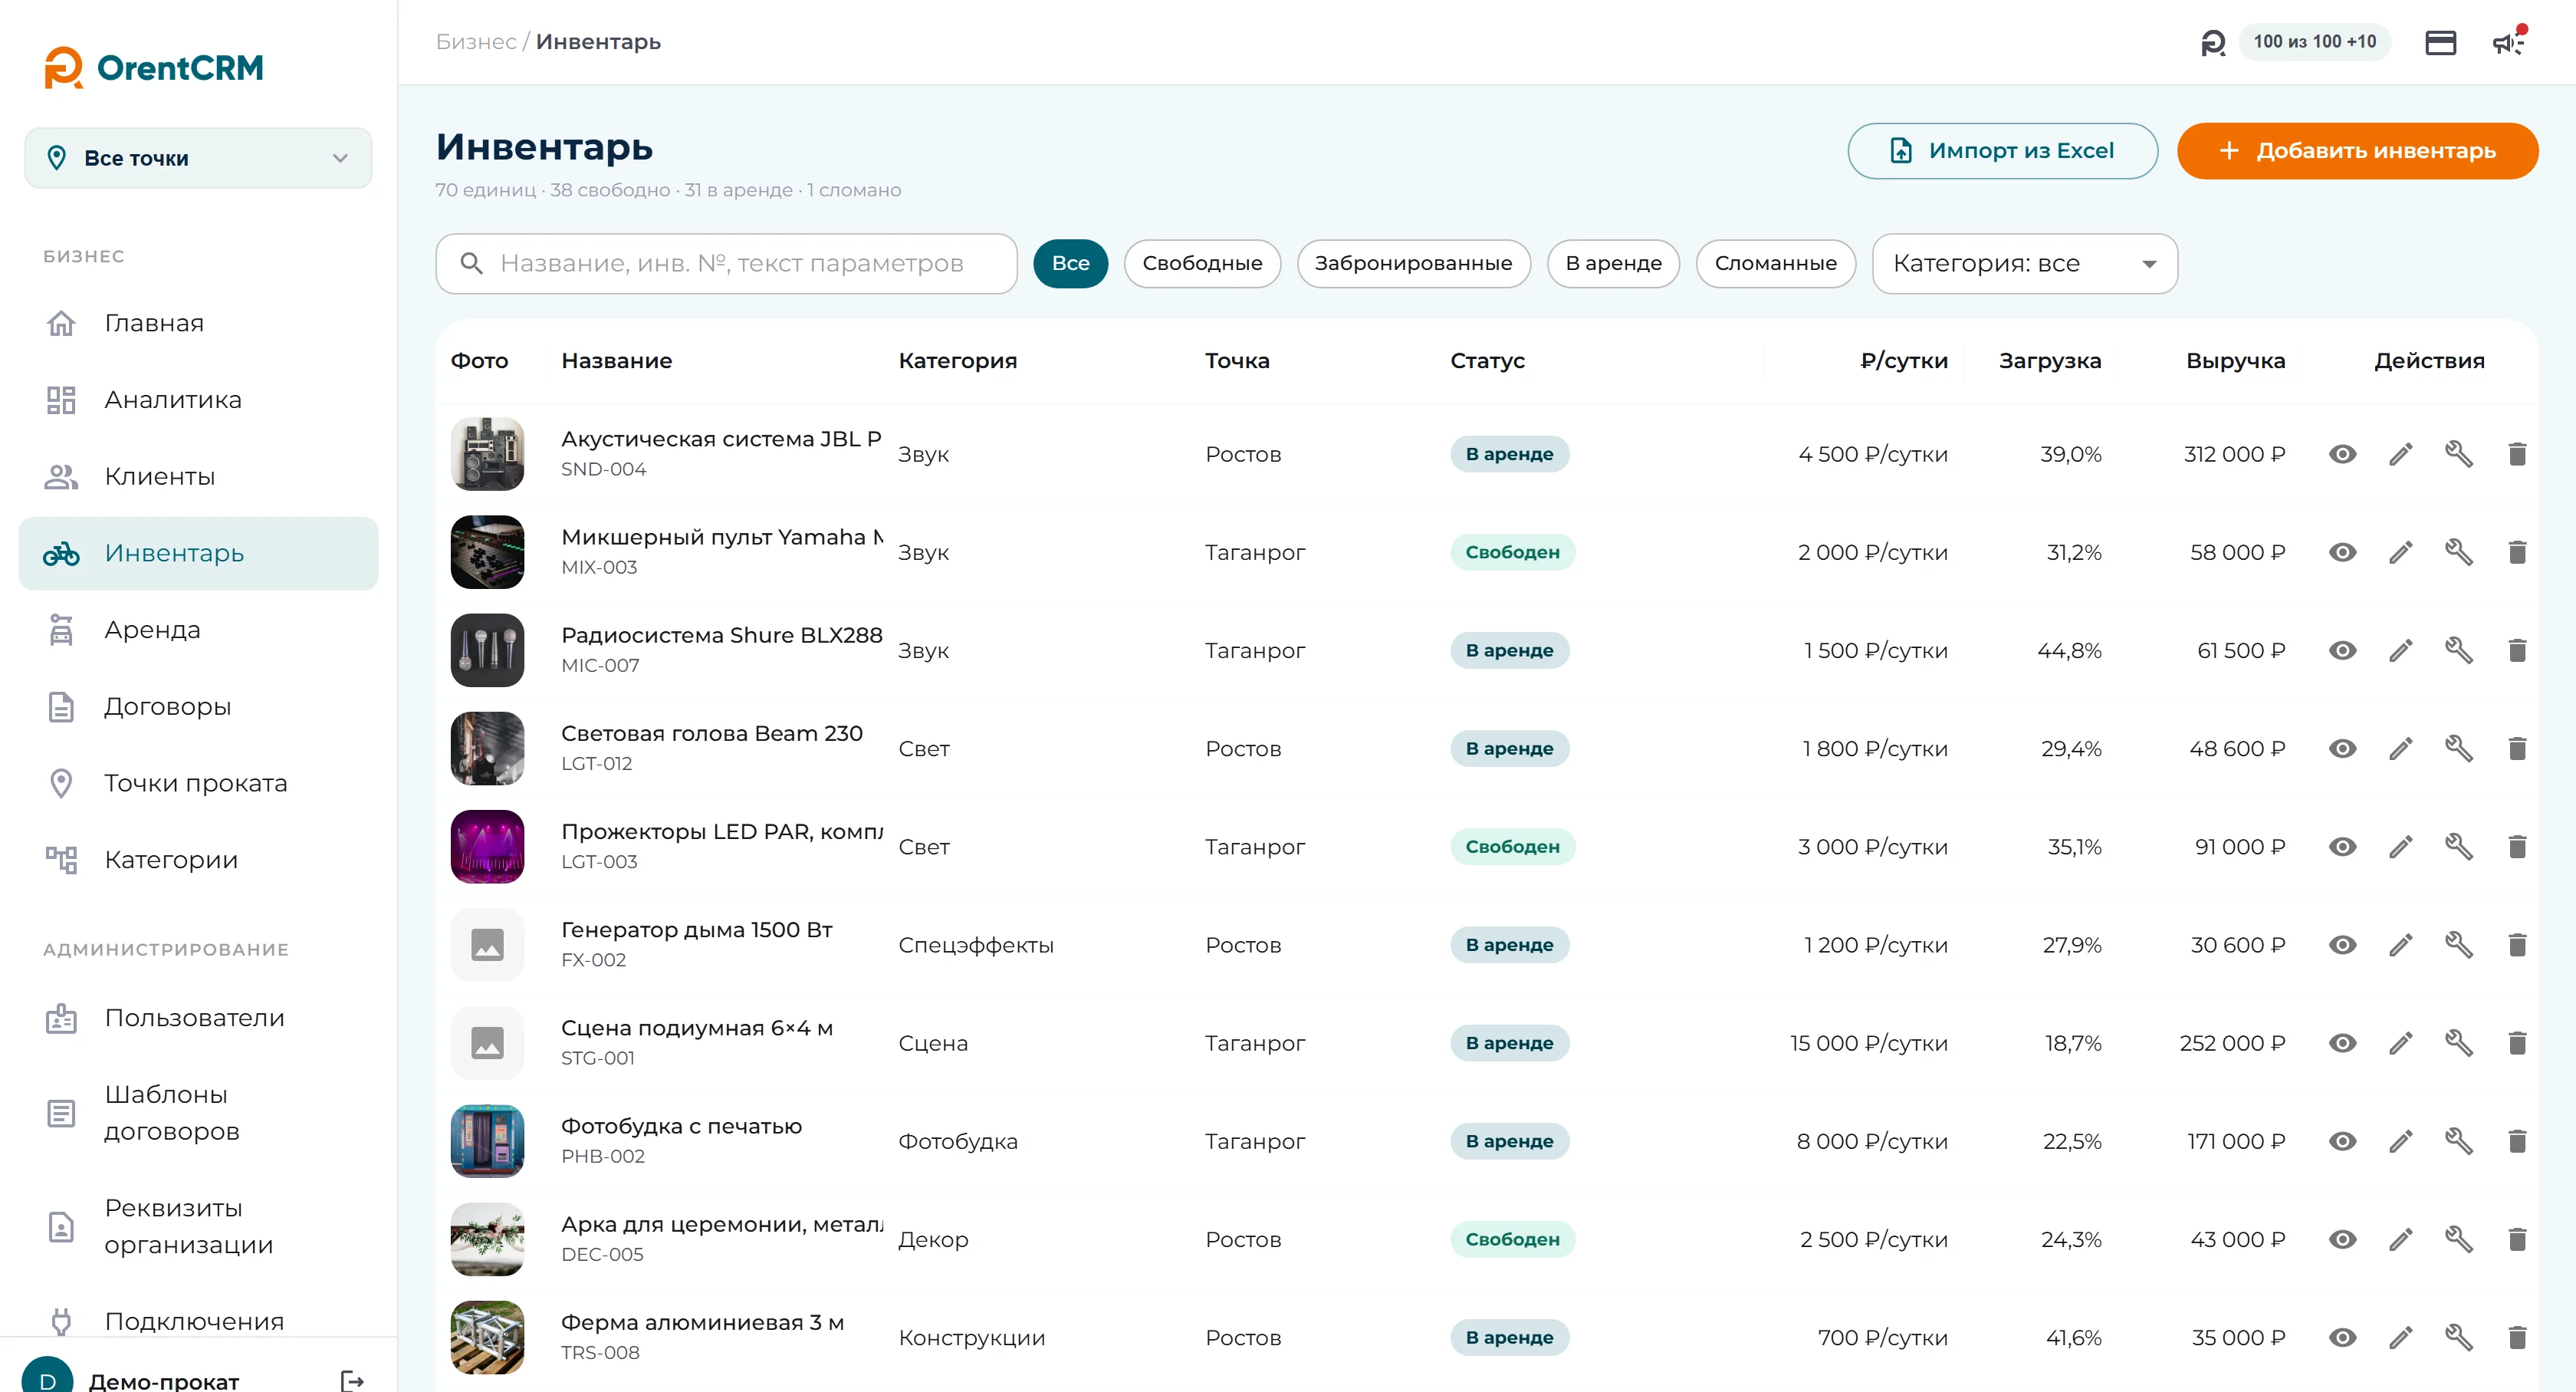
Task: View Акустическая система JBL via eye icon
Action: [2342, 454]
